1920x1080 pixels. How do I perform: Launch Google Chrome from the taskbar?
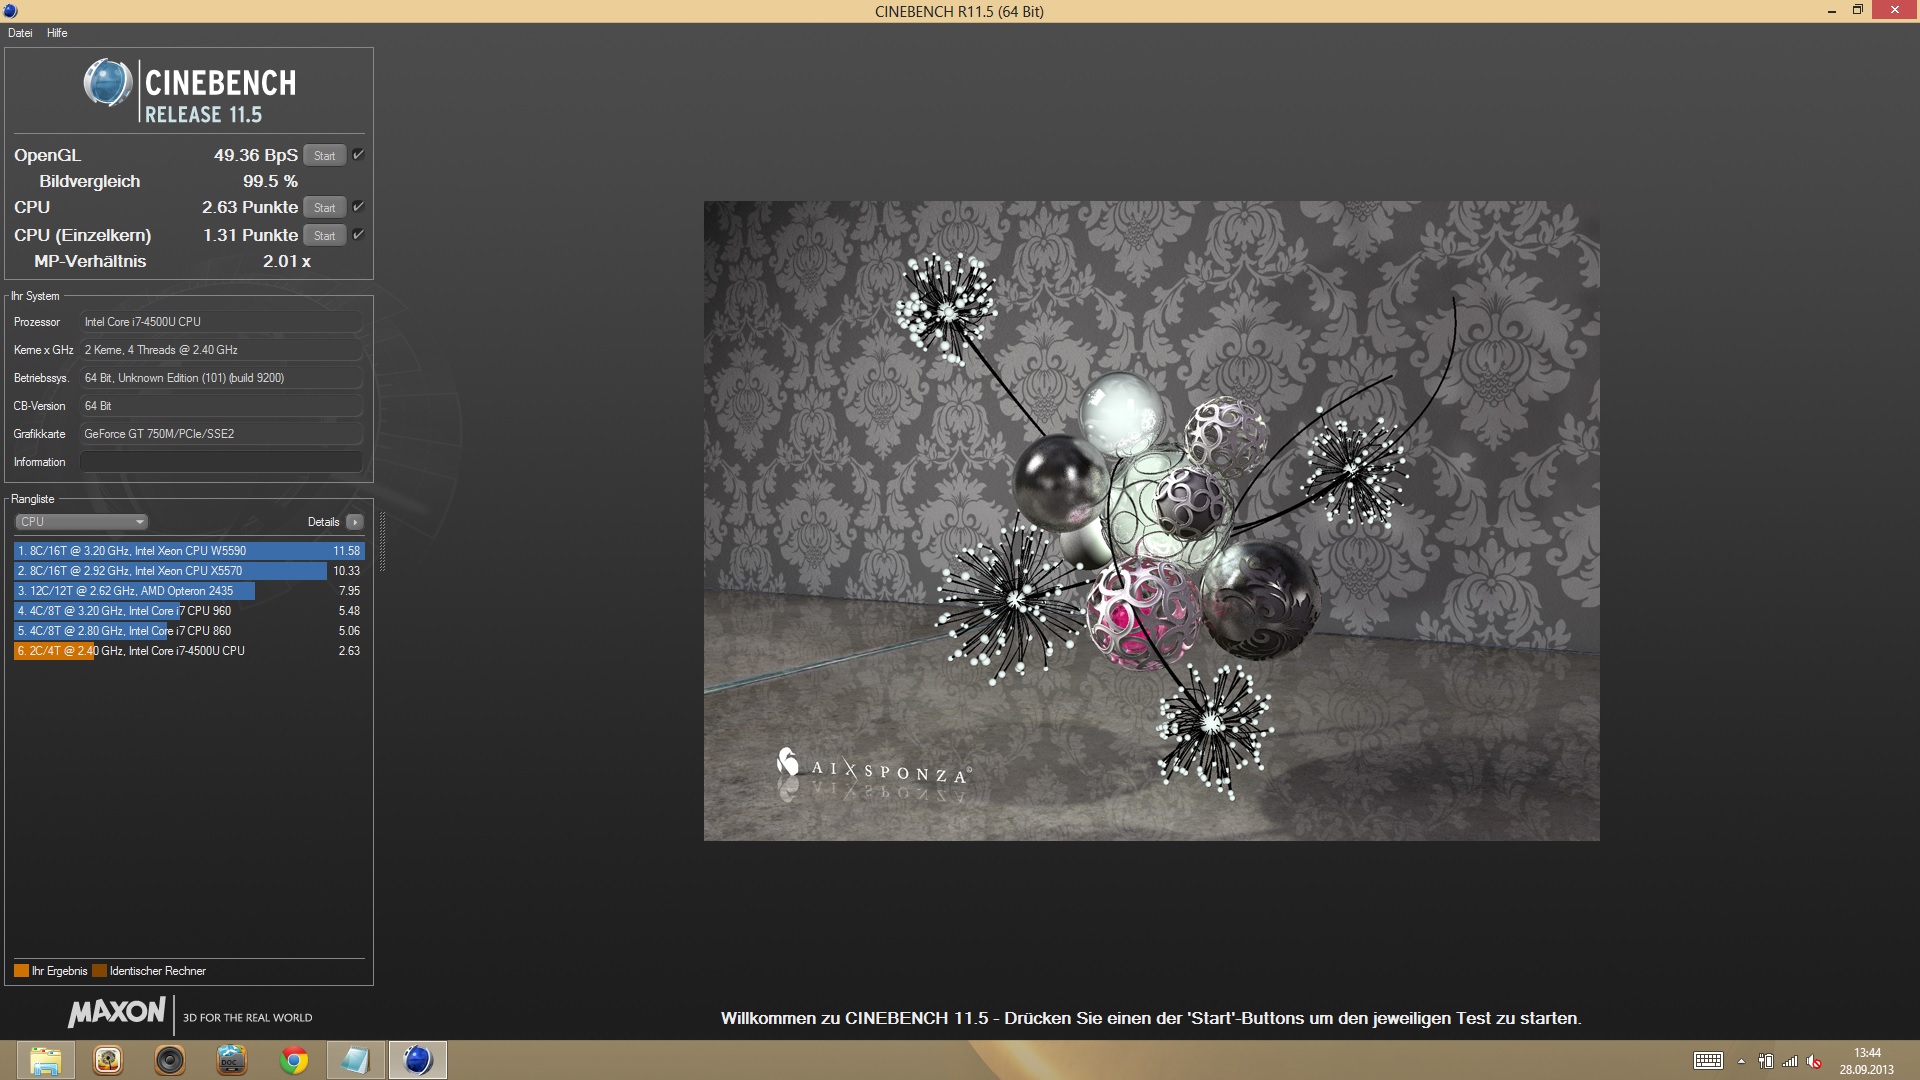pyautogui.click(x=294, y=1060)
